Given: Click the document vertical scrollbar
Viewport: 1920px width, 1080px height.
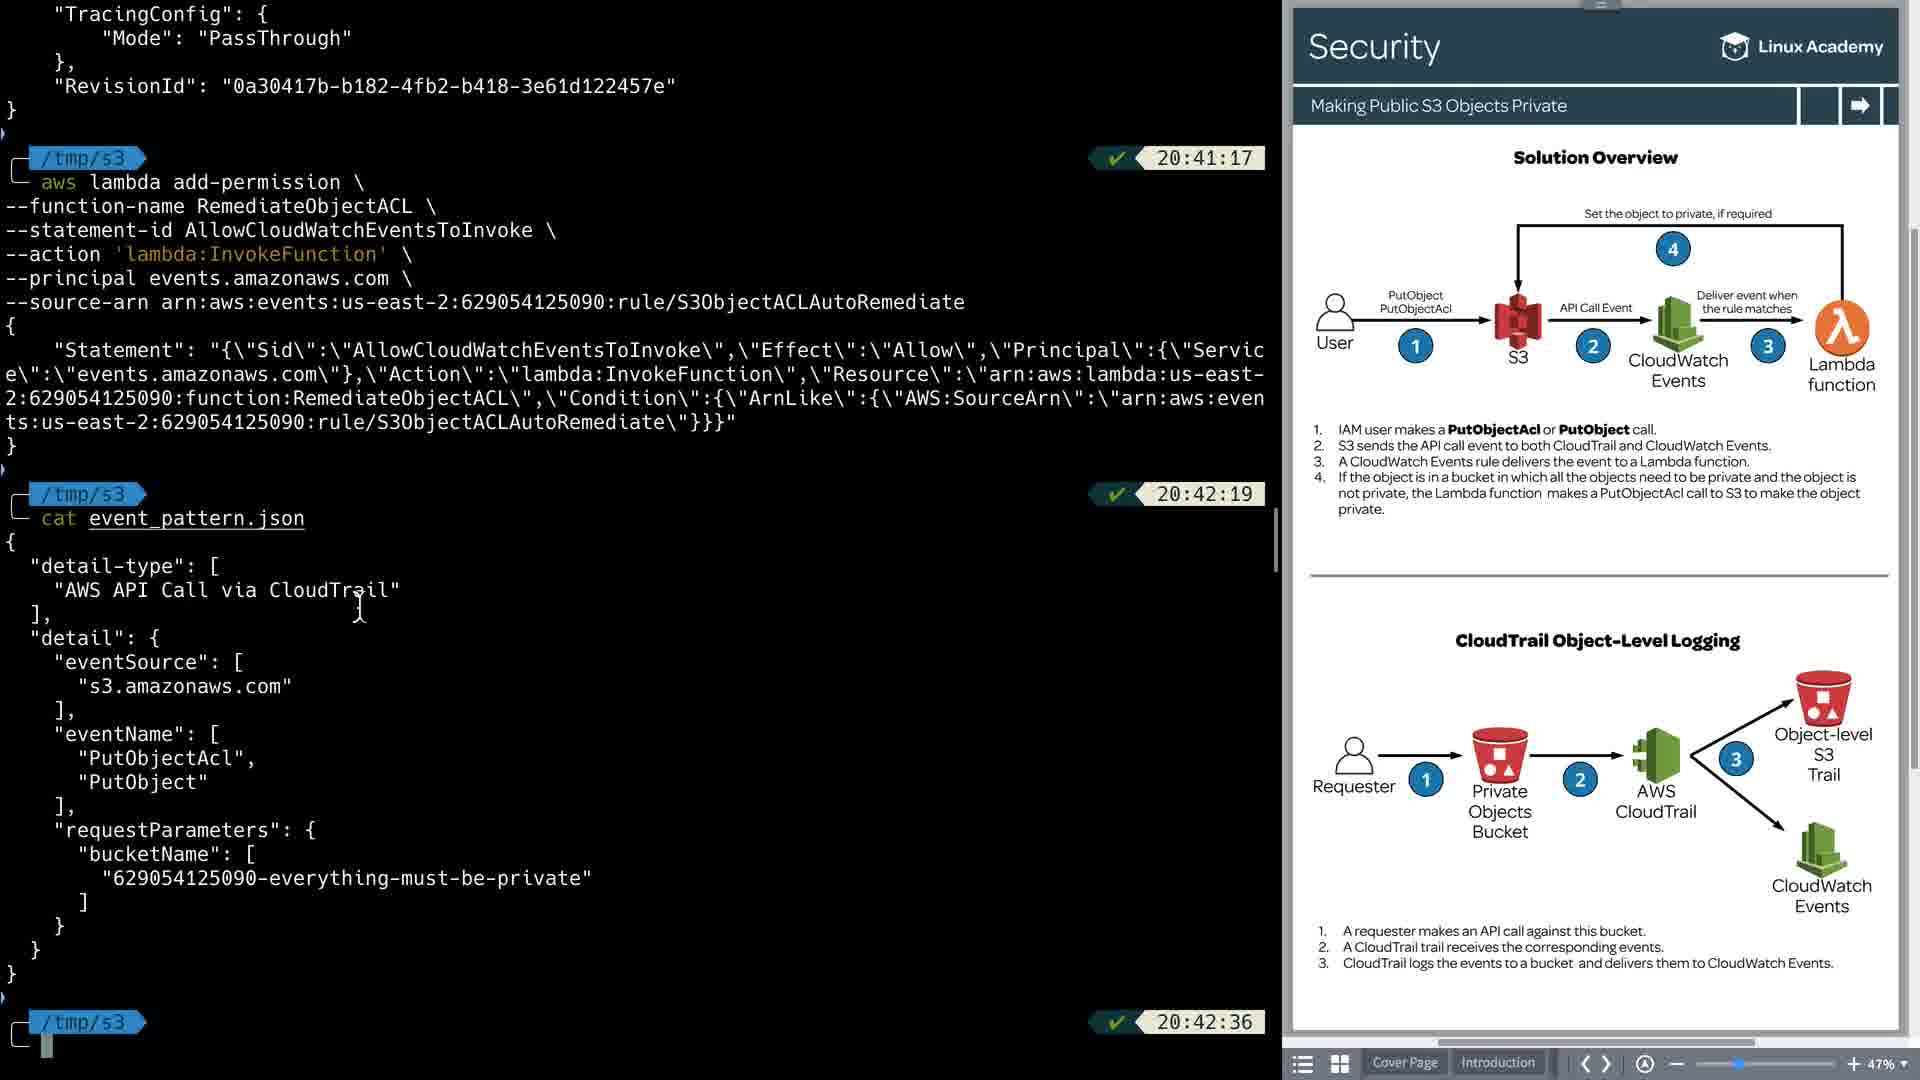Looking at the screenshot, I should (1913, 500).
